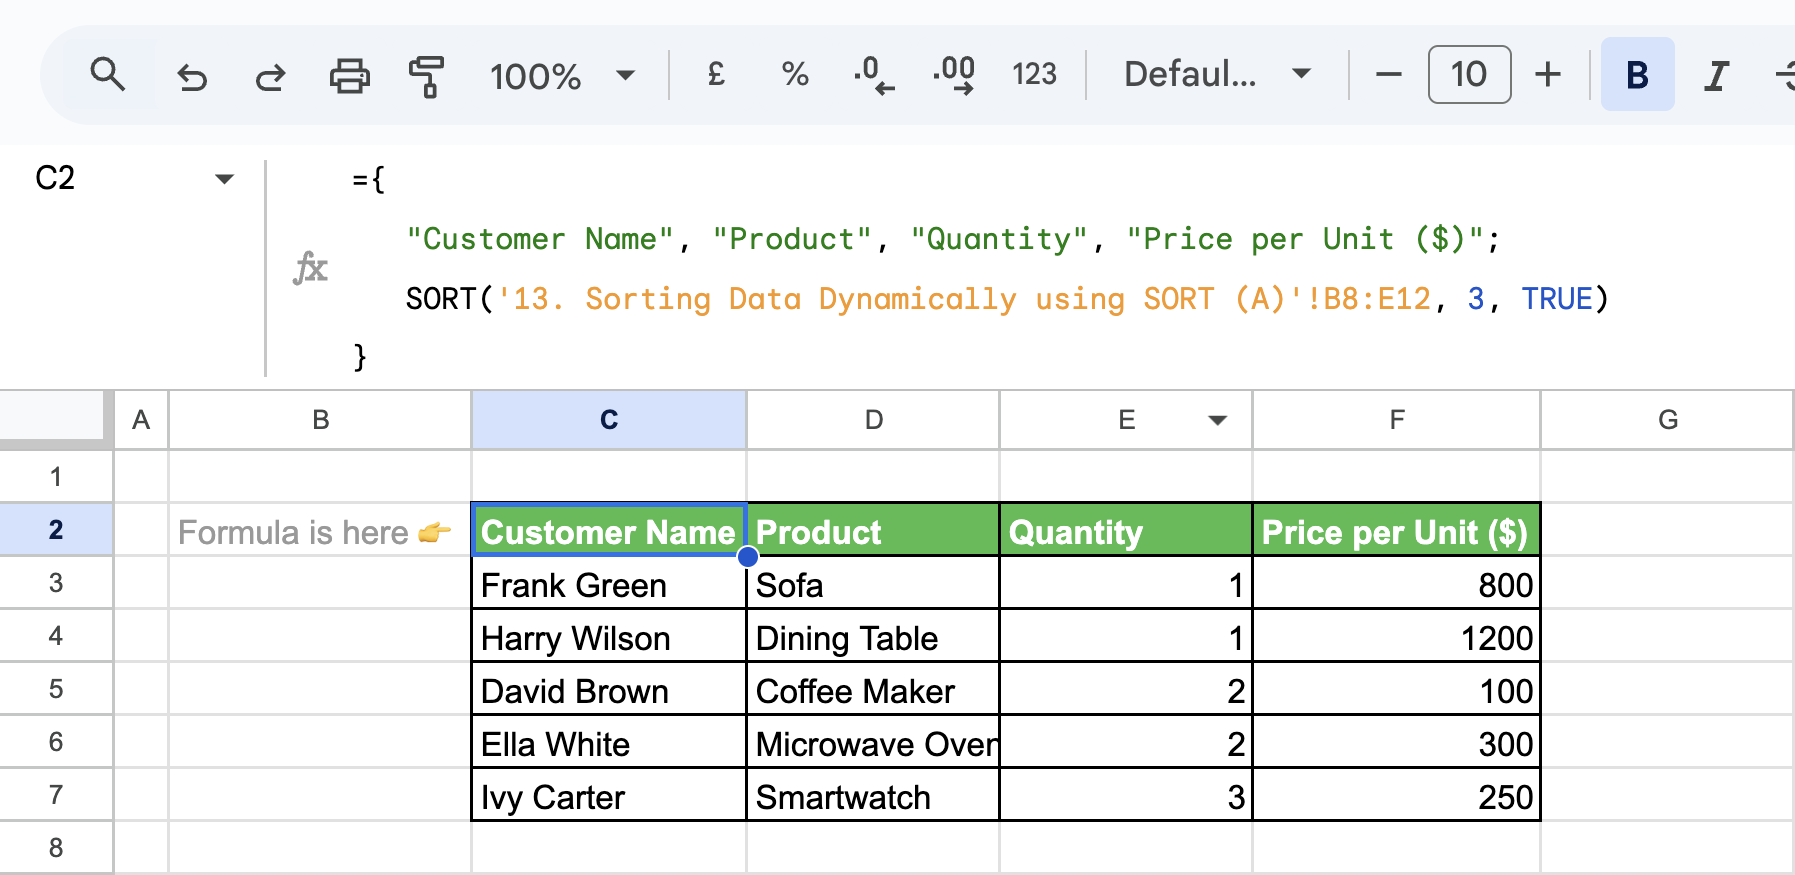This screenshot has height=875, width=1795.
Task: Click the redo arrow icon
Action: (270, 76)
